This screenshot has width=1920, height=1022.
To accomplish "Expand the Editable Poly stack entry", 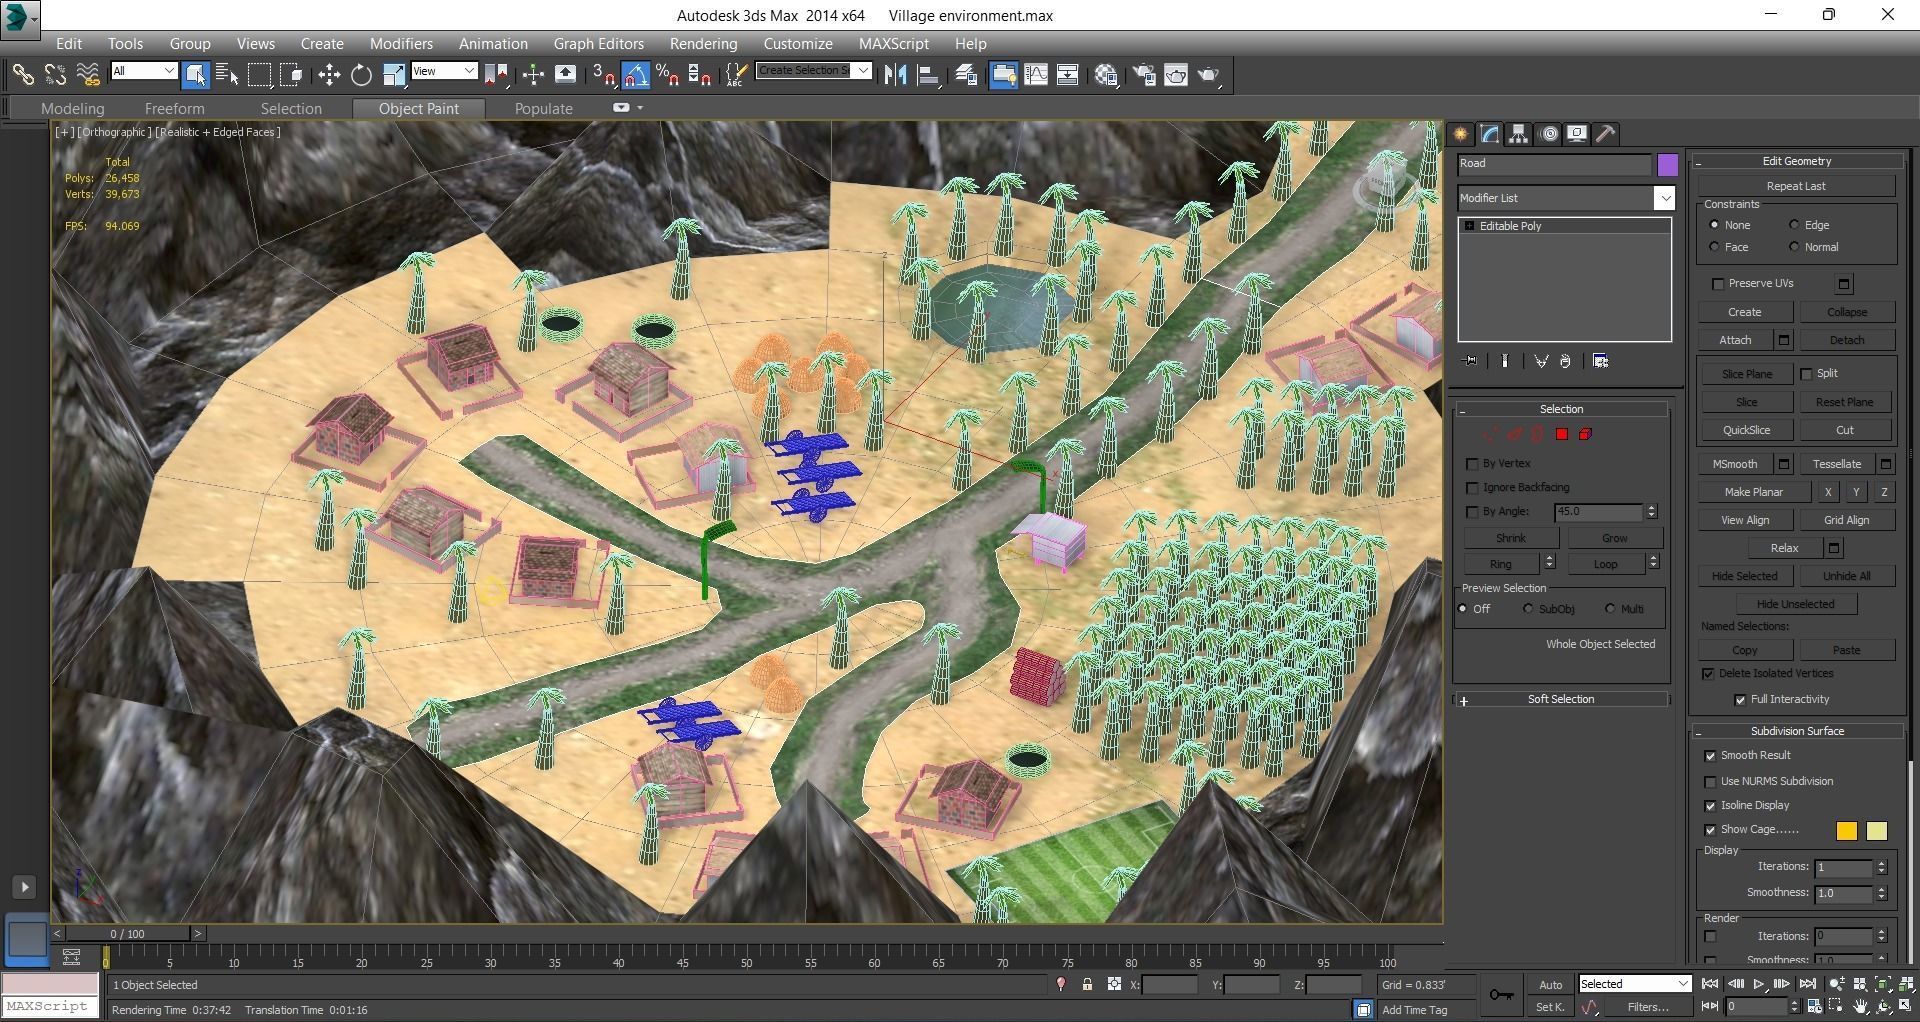I will pos(1469,226).
